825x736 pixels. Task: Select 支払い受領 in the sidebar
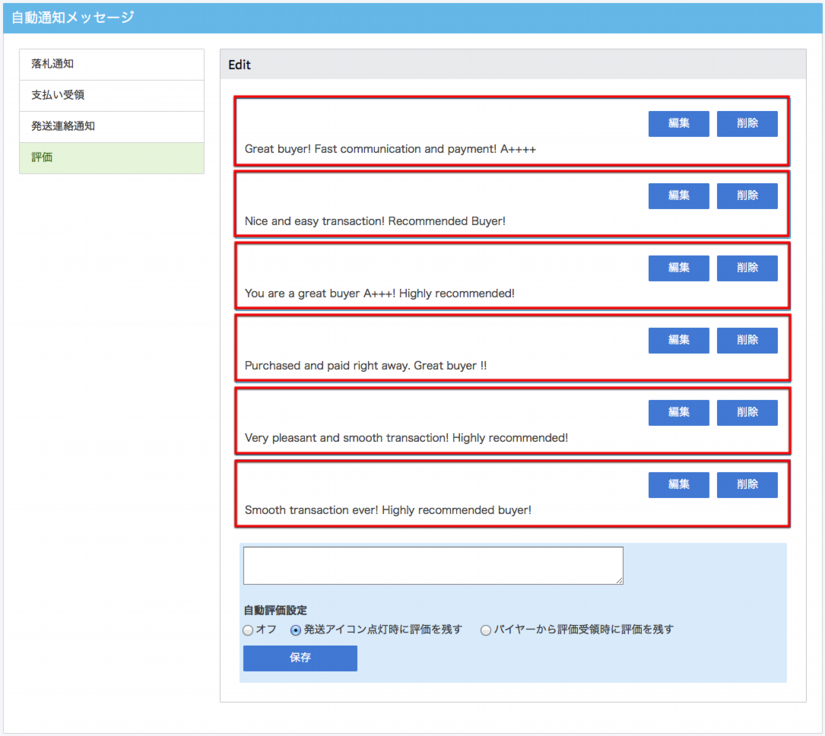click(111, 95)
